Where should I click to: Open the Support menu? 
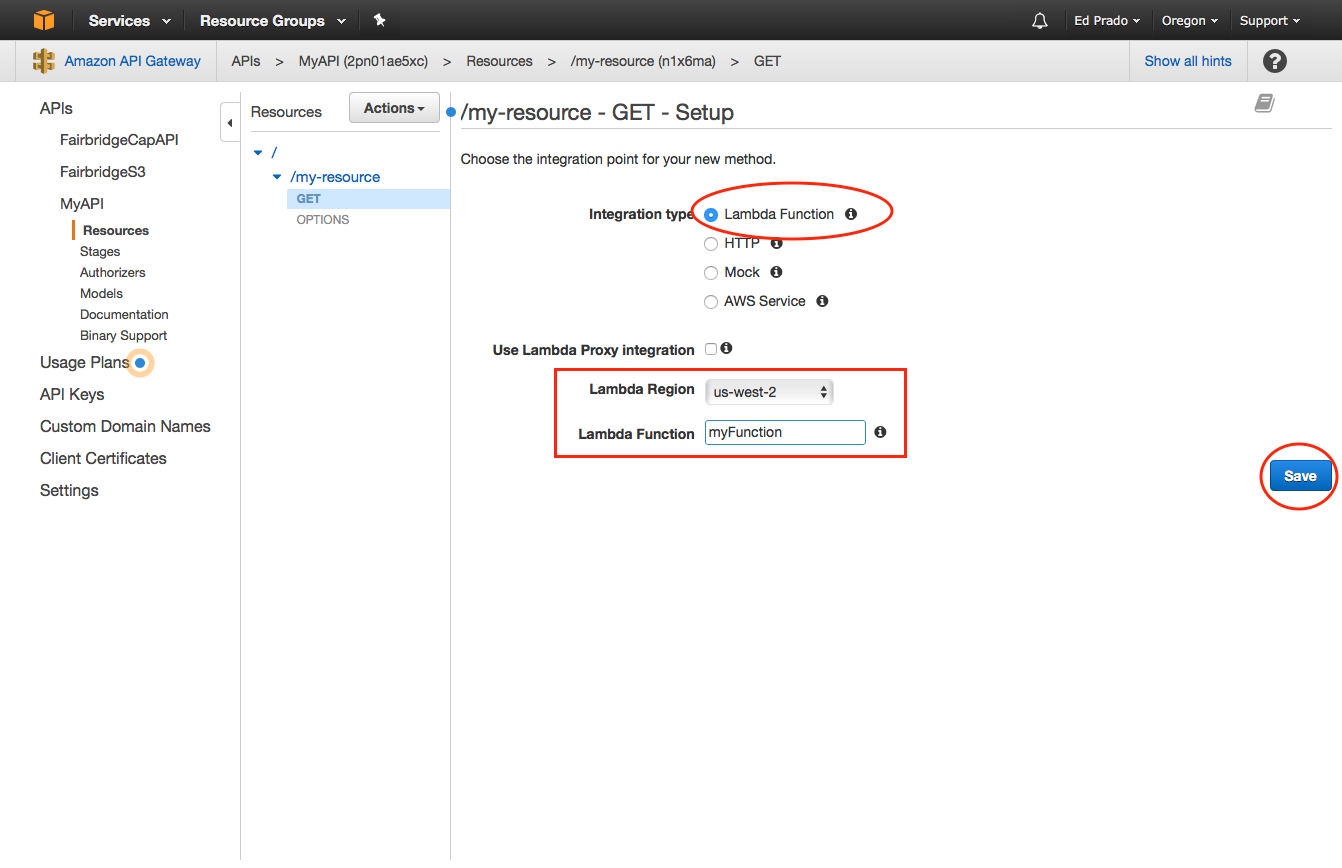[1269, 20]
